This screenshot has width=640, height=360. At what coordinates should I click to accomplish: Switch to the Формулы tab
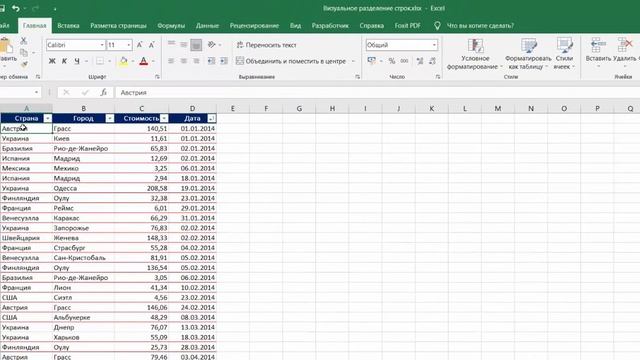[x=171, y=25]
